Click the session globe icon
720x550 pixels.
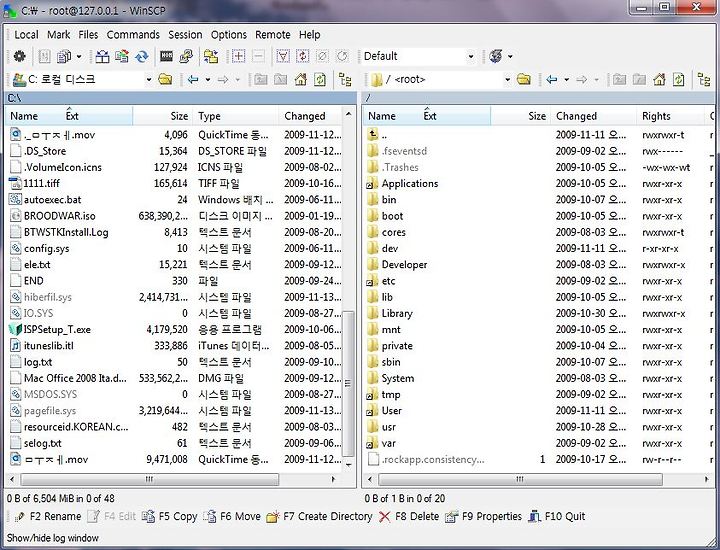(496, 56)
